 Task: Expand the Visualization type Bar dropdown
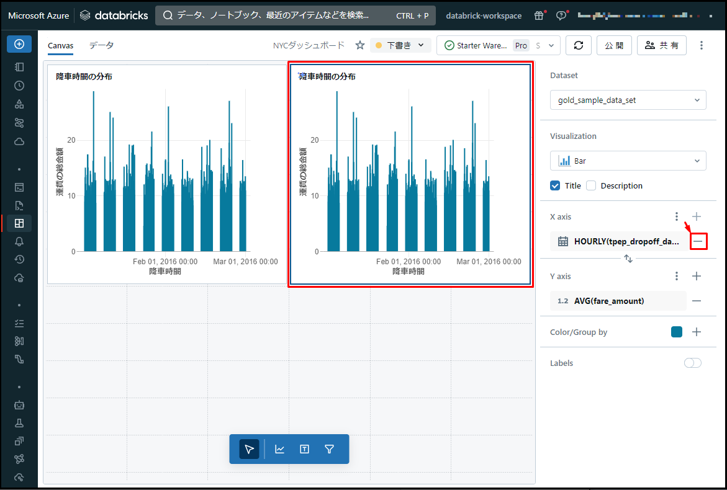pos(628,161)
